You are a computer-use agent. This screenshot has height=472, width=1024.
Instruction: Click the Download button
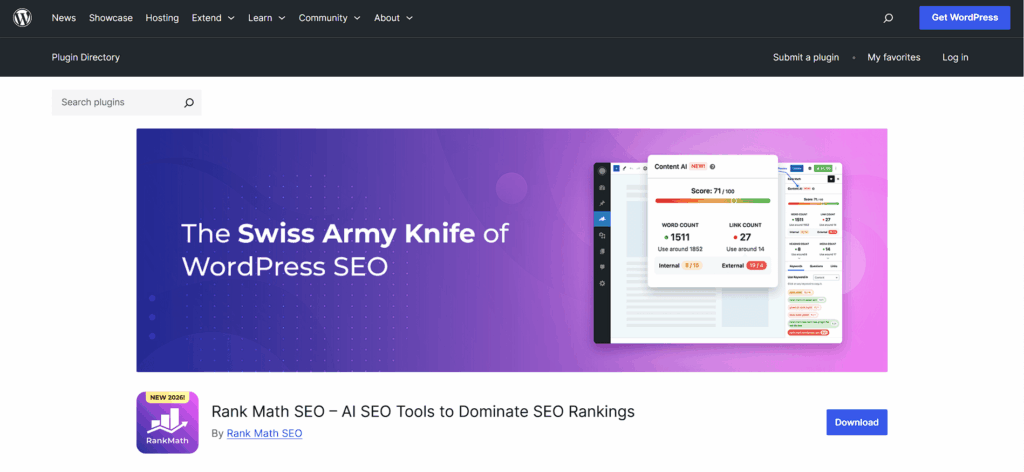tap(856, 422)
